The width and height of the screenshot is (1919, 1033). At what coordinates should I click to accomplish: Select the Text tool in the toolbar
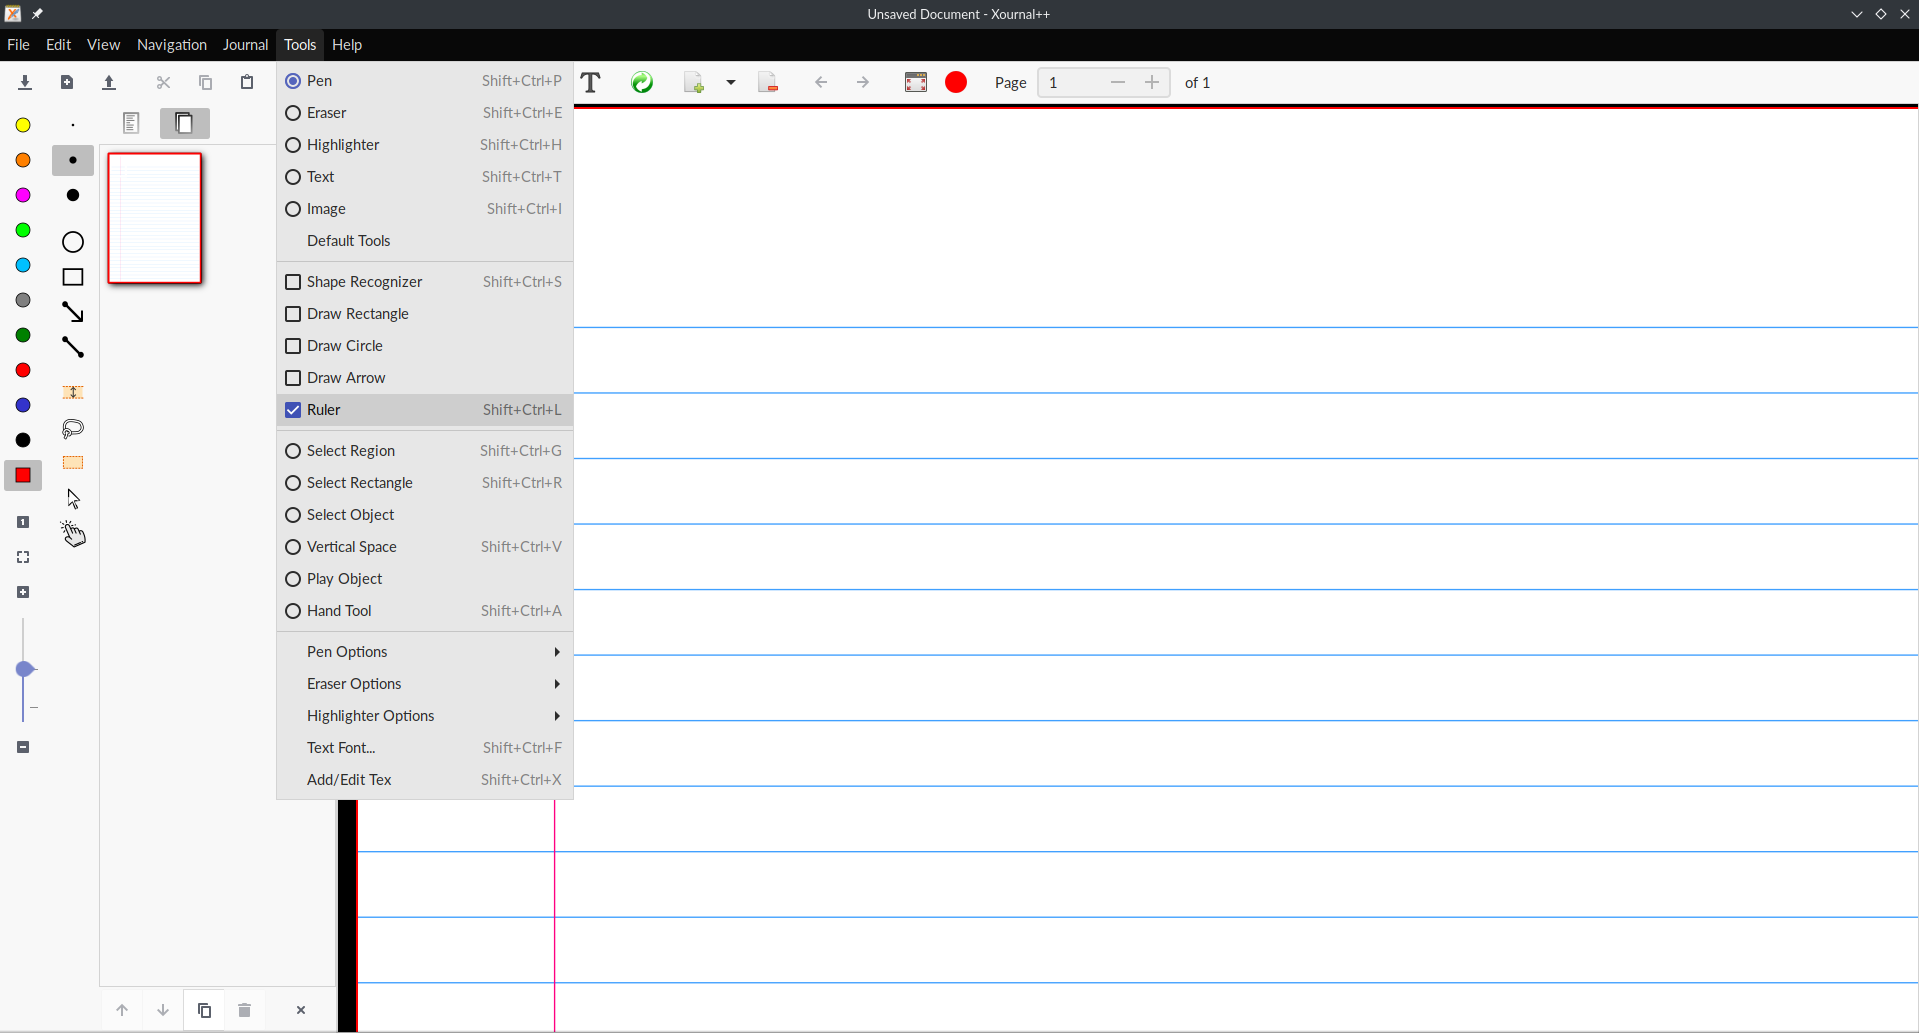tap(591, 82)
